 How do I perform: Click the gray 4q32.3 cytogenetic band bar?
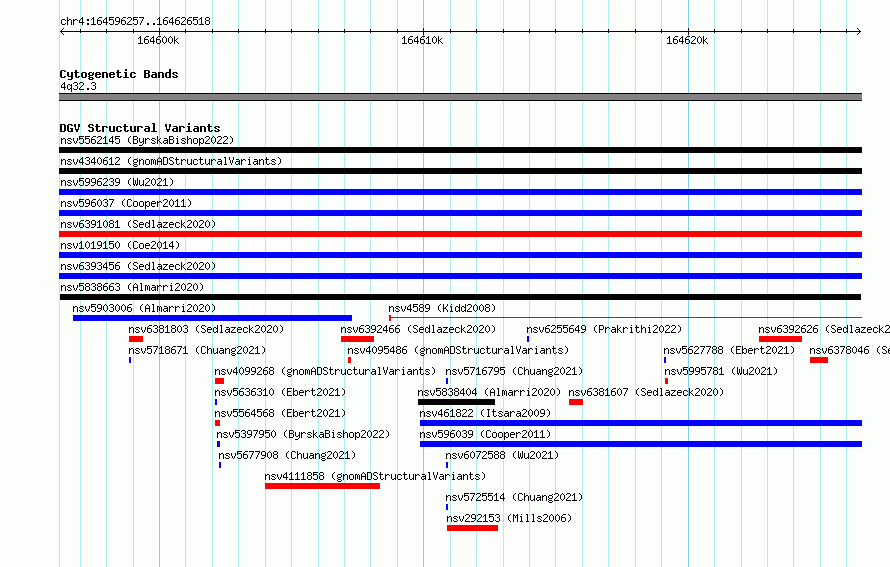coord(460,97)
